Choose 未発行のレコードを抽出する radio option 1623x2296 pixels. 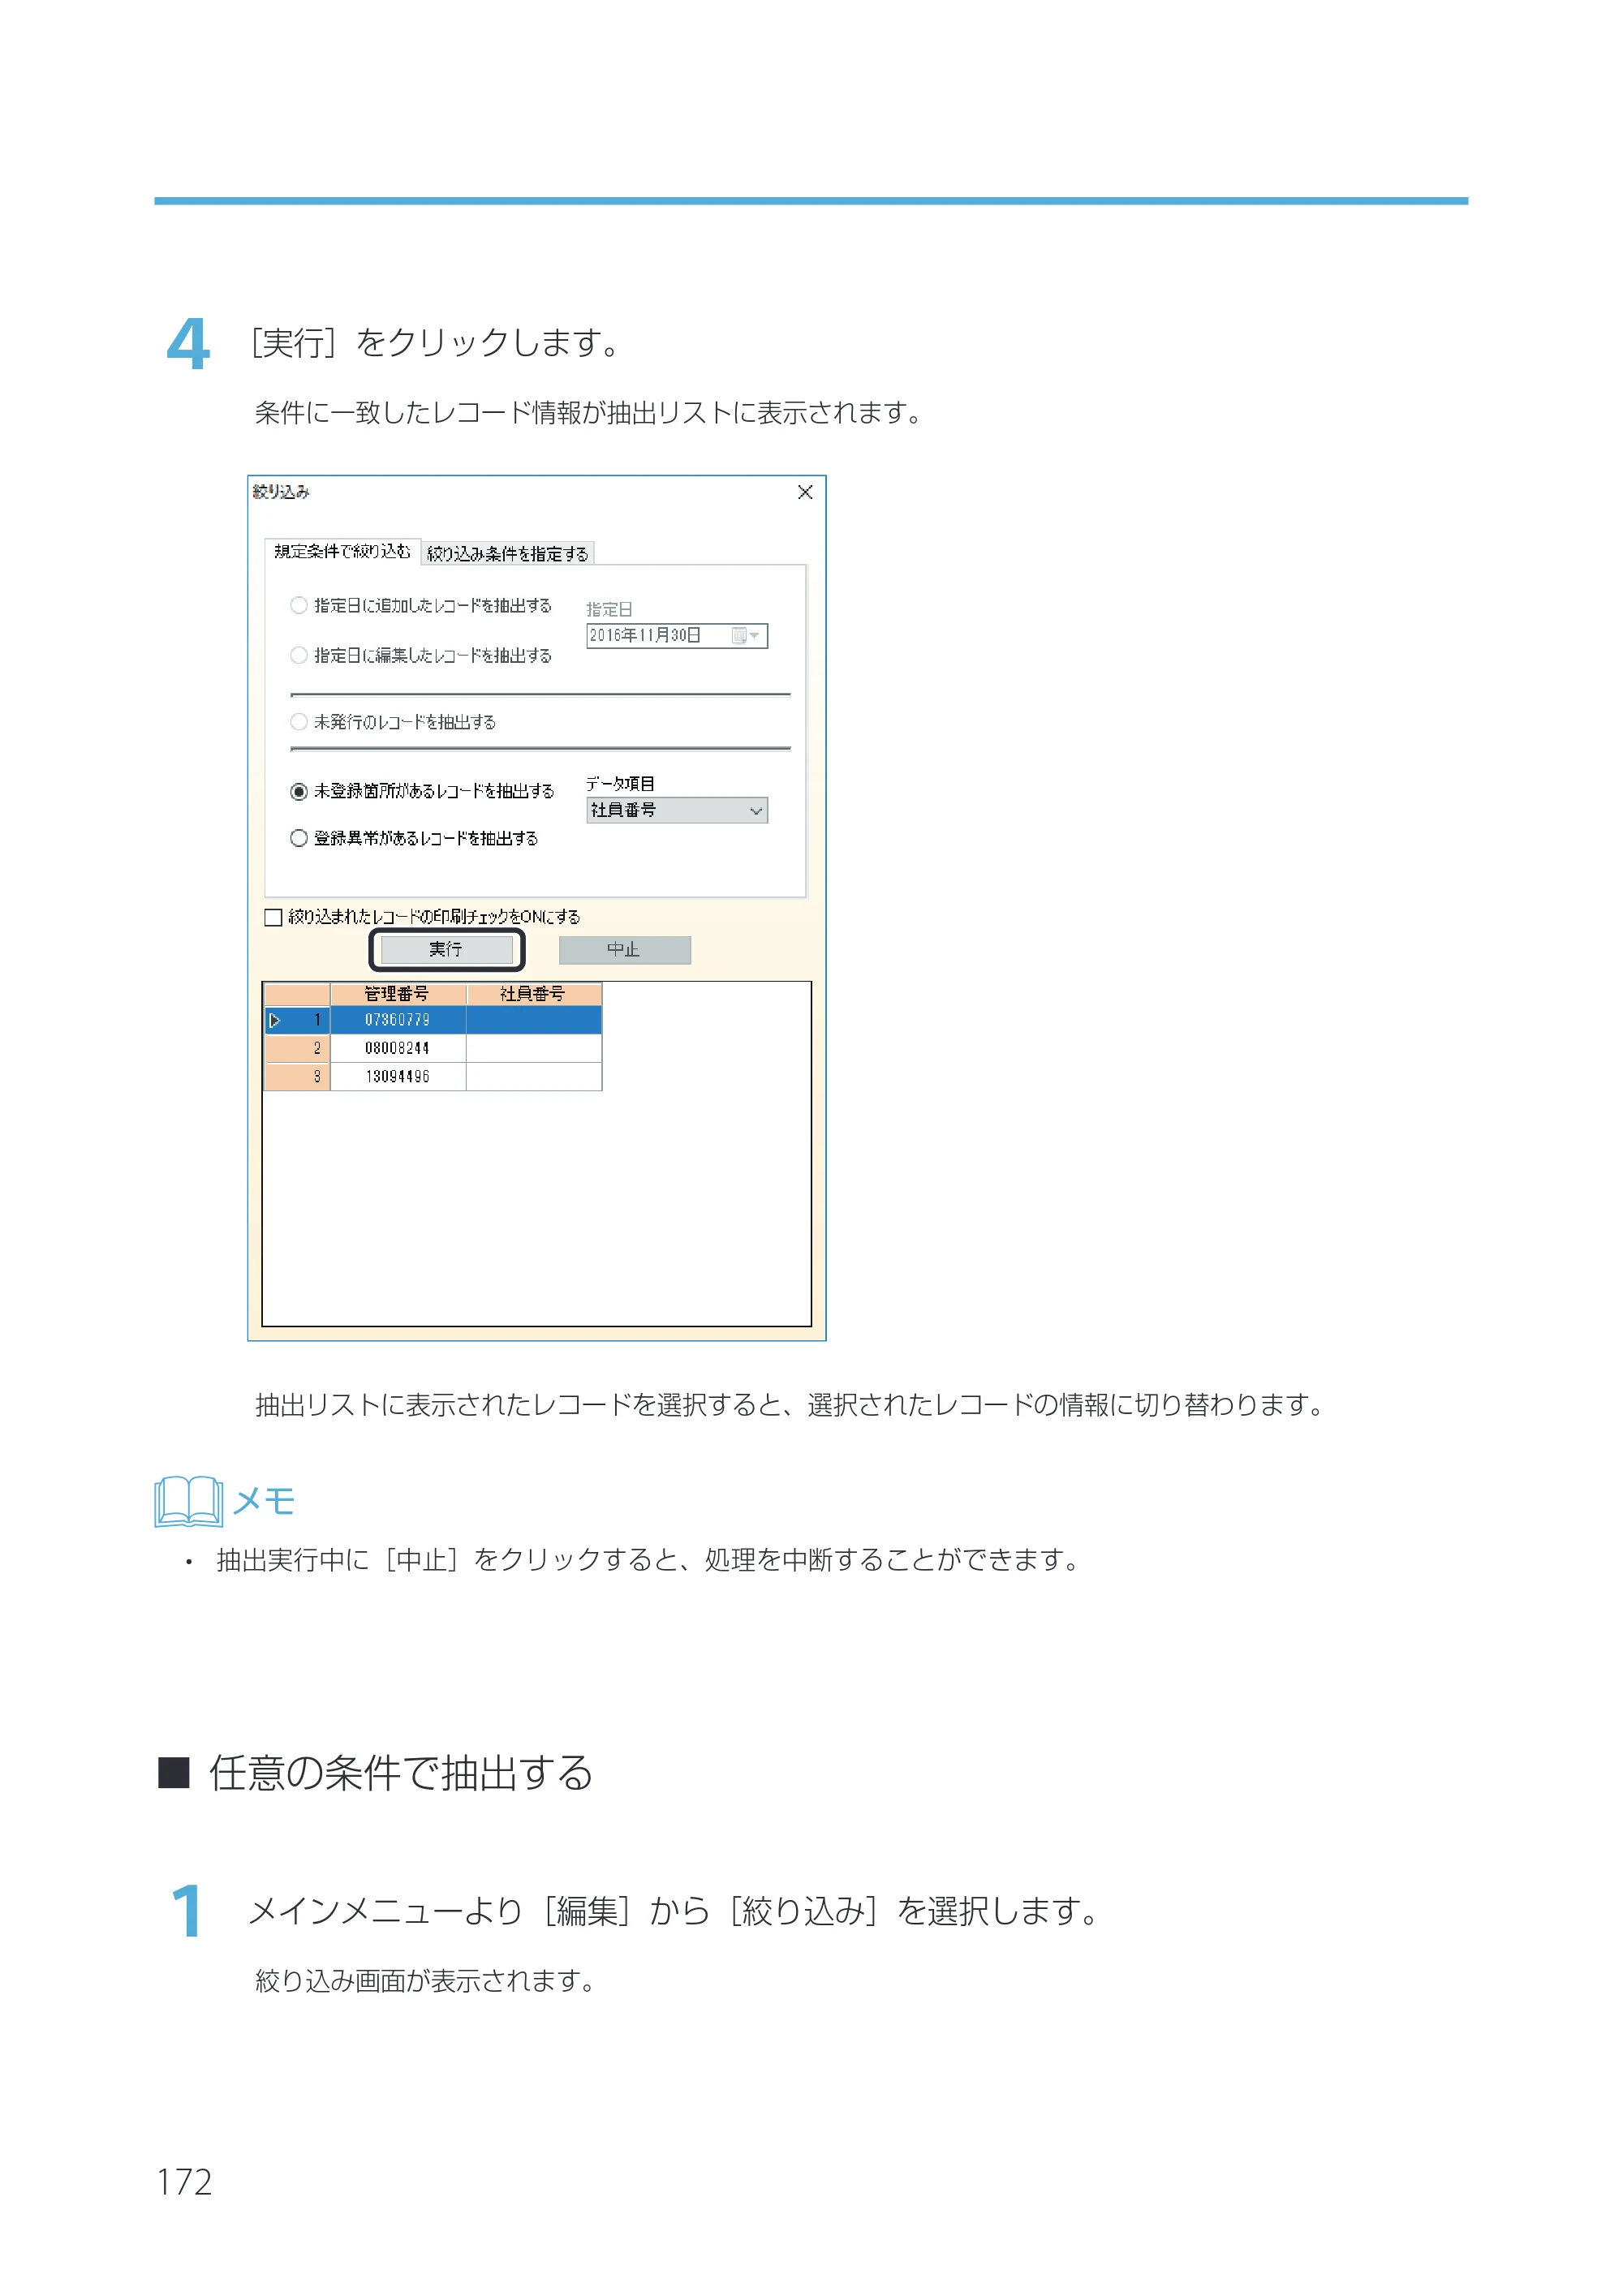tap(298, 722)
